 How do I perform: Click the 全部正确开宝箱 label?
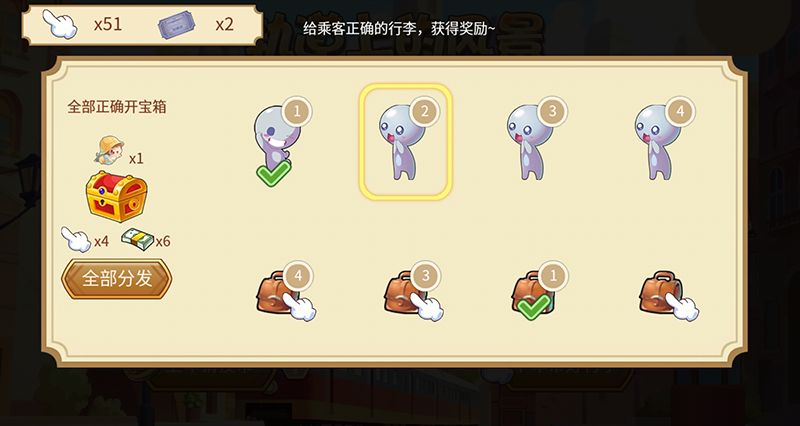[117, 107]
